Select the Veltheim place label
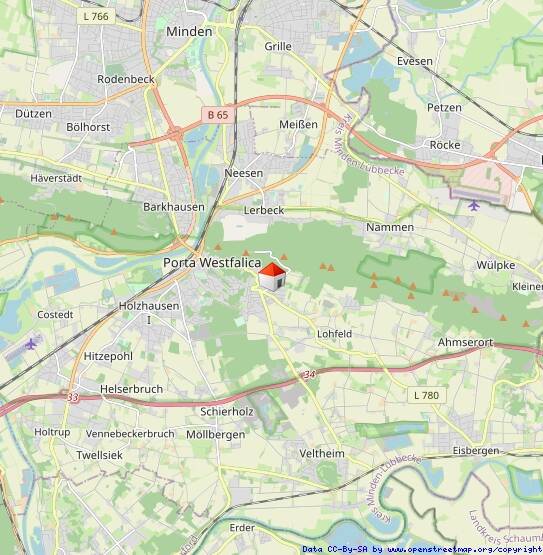This screenshot has width=543, height=555. pyautogui.click(x=322, y=453)
